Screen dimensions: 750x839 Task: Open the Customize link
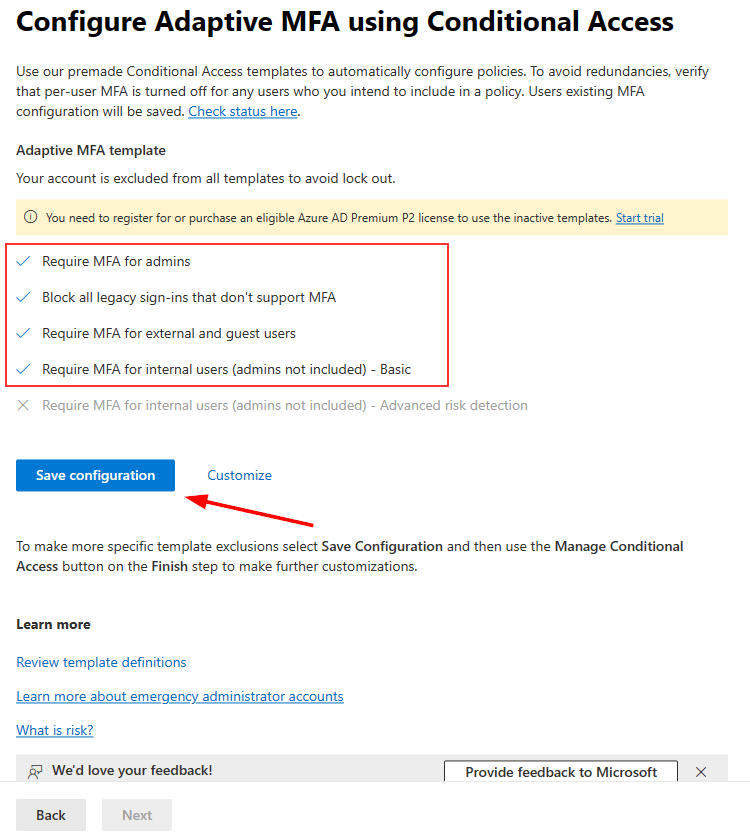pyautogui.click(x=239, y=475)
